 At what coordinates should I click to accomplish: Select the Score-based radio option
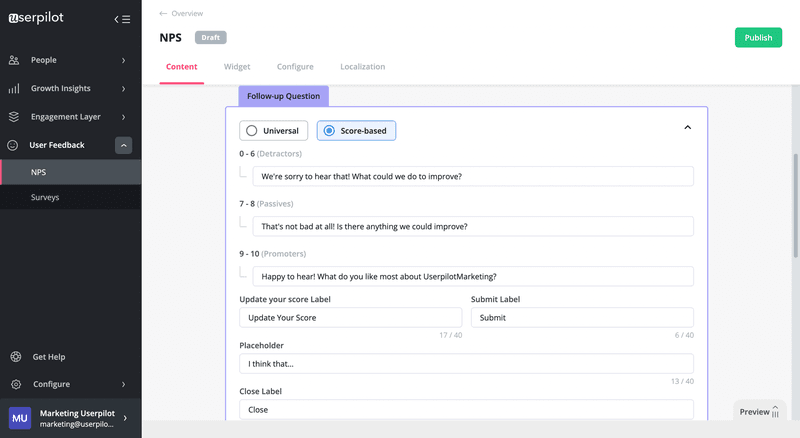356,131
